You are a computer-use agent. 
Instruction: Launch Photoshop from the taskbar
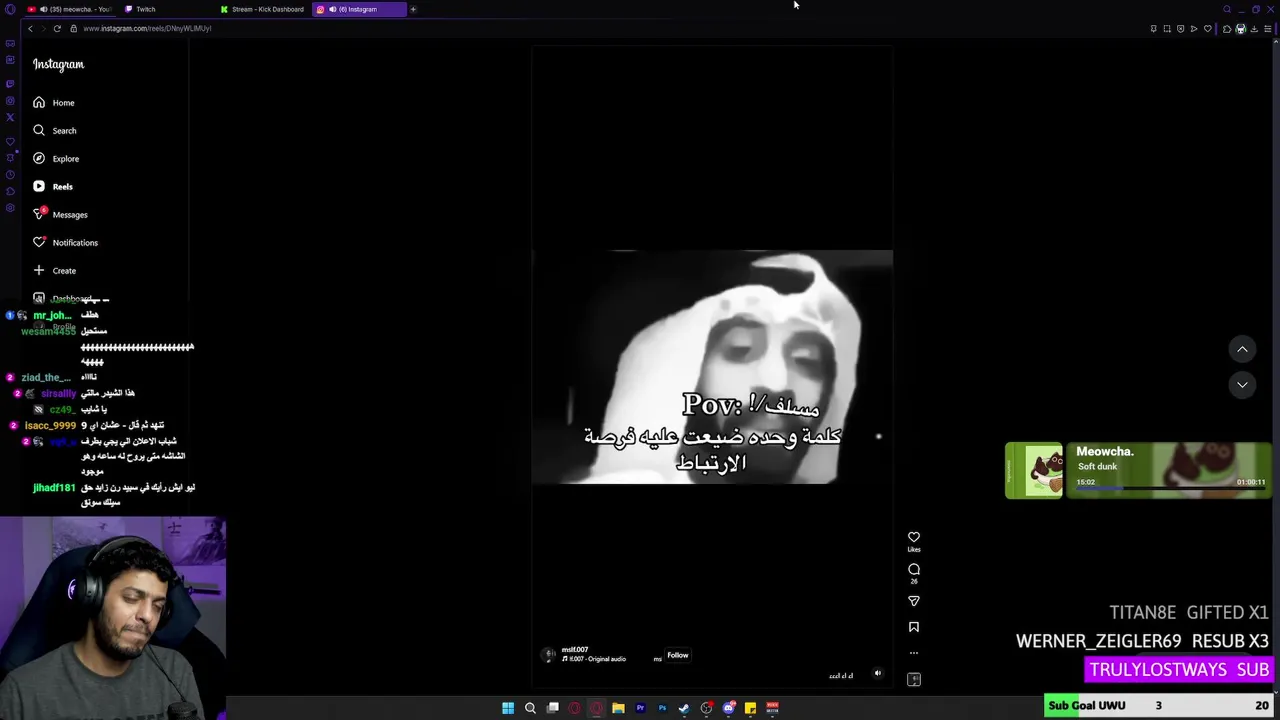pyautogui.click(x=662, y=708)
